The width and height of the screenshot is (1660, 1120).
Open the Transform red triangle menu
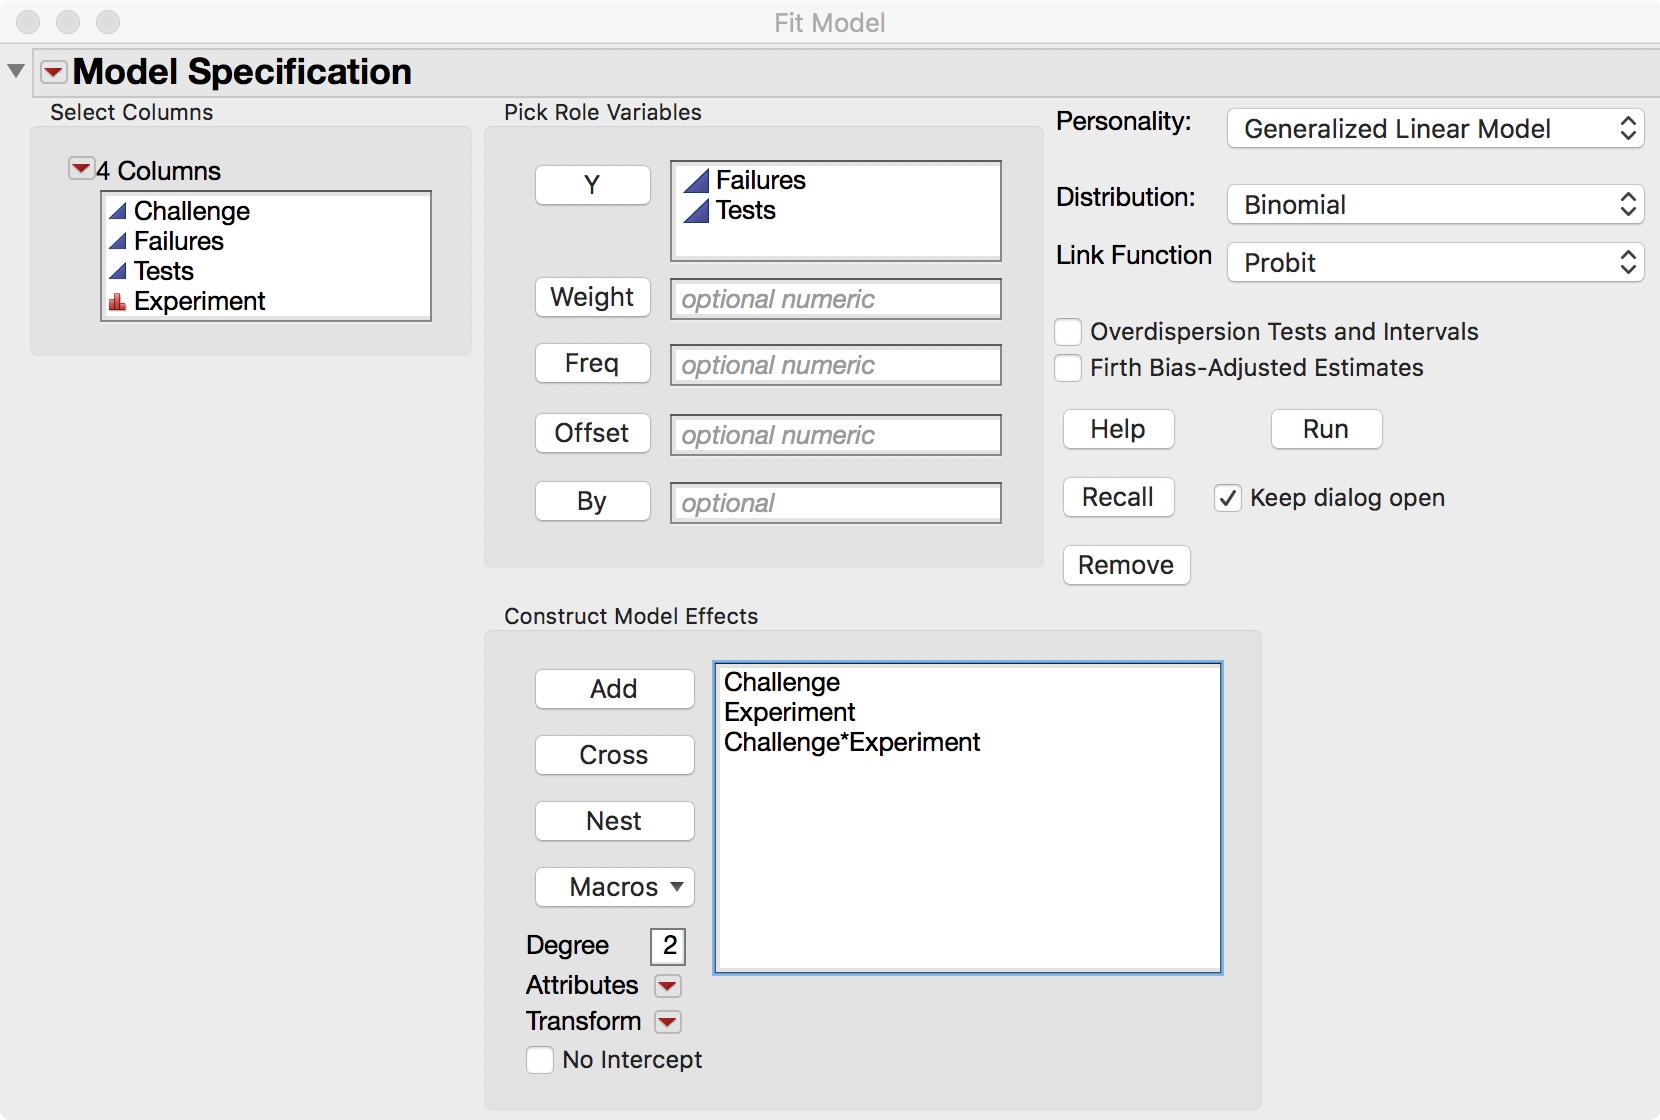click(667, 1022)
